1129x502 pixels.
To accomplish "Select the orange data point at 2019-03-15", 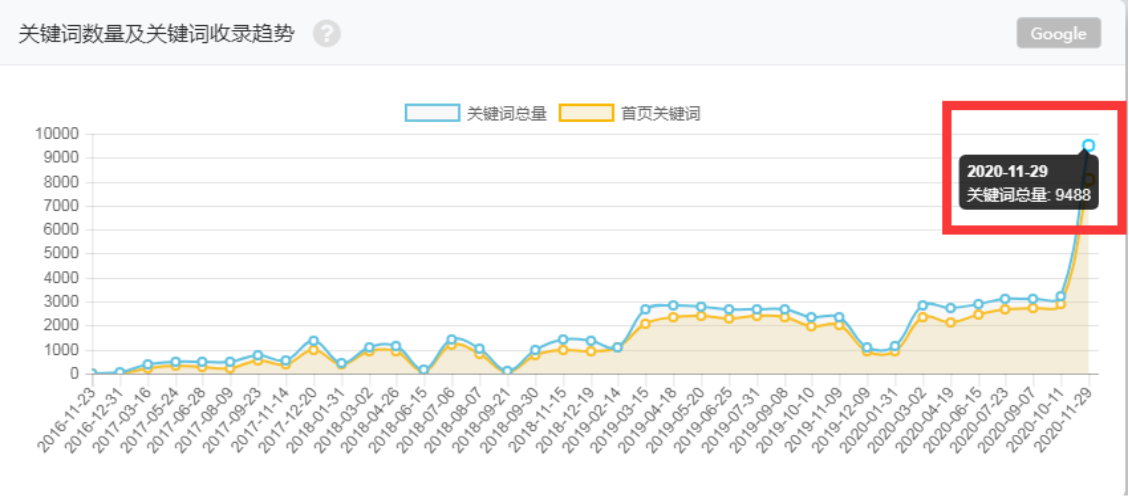I will pos(646,324).
